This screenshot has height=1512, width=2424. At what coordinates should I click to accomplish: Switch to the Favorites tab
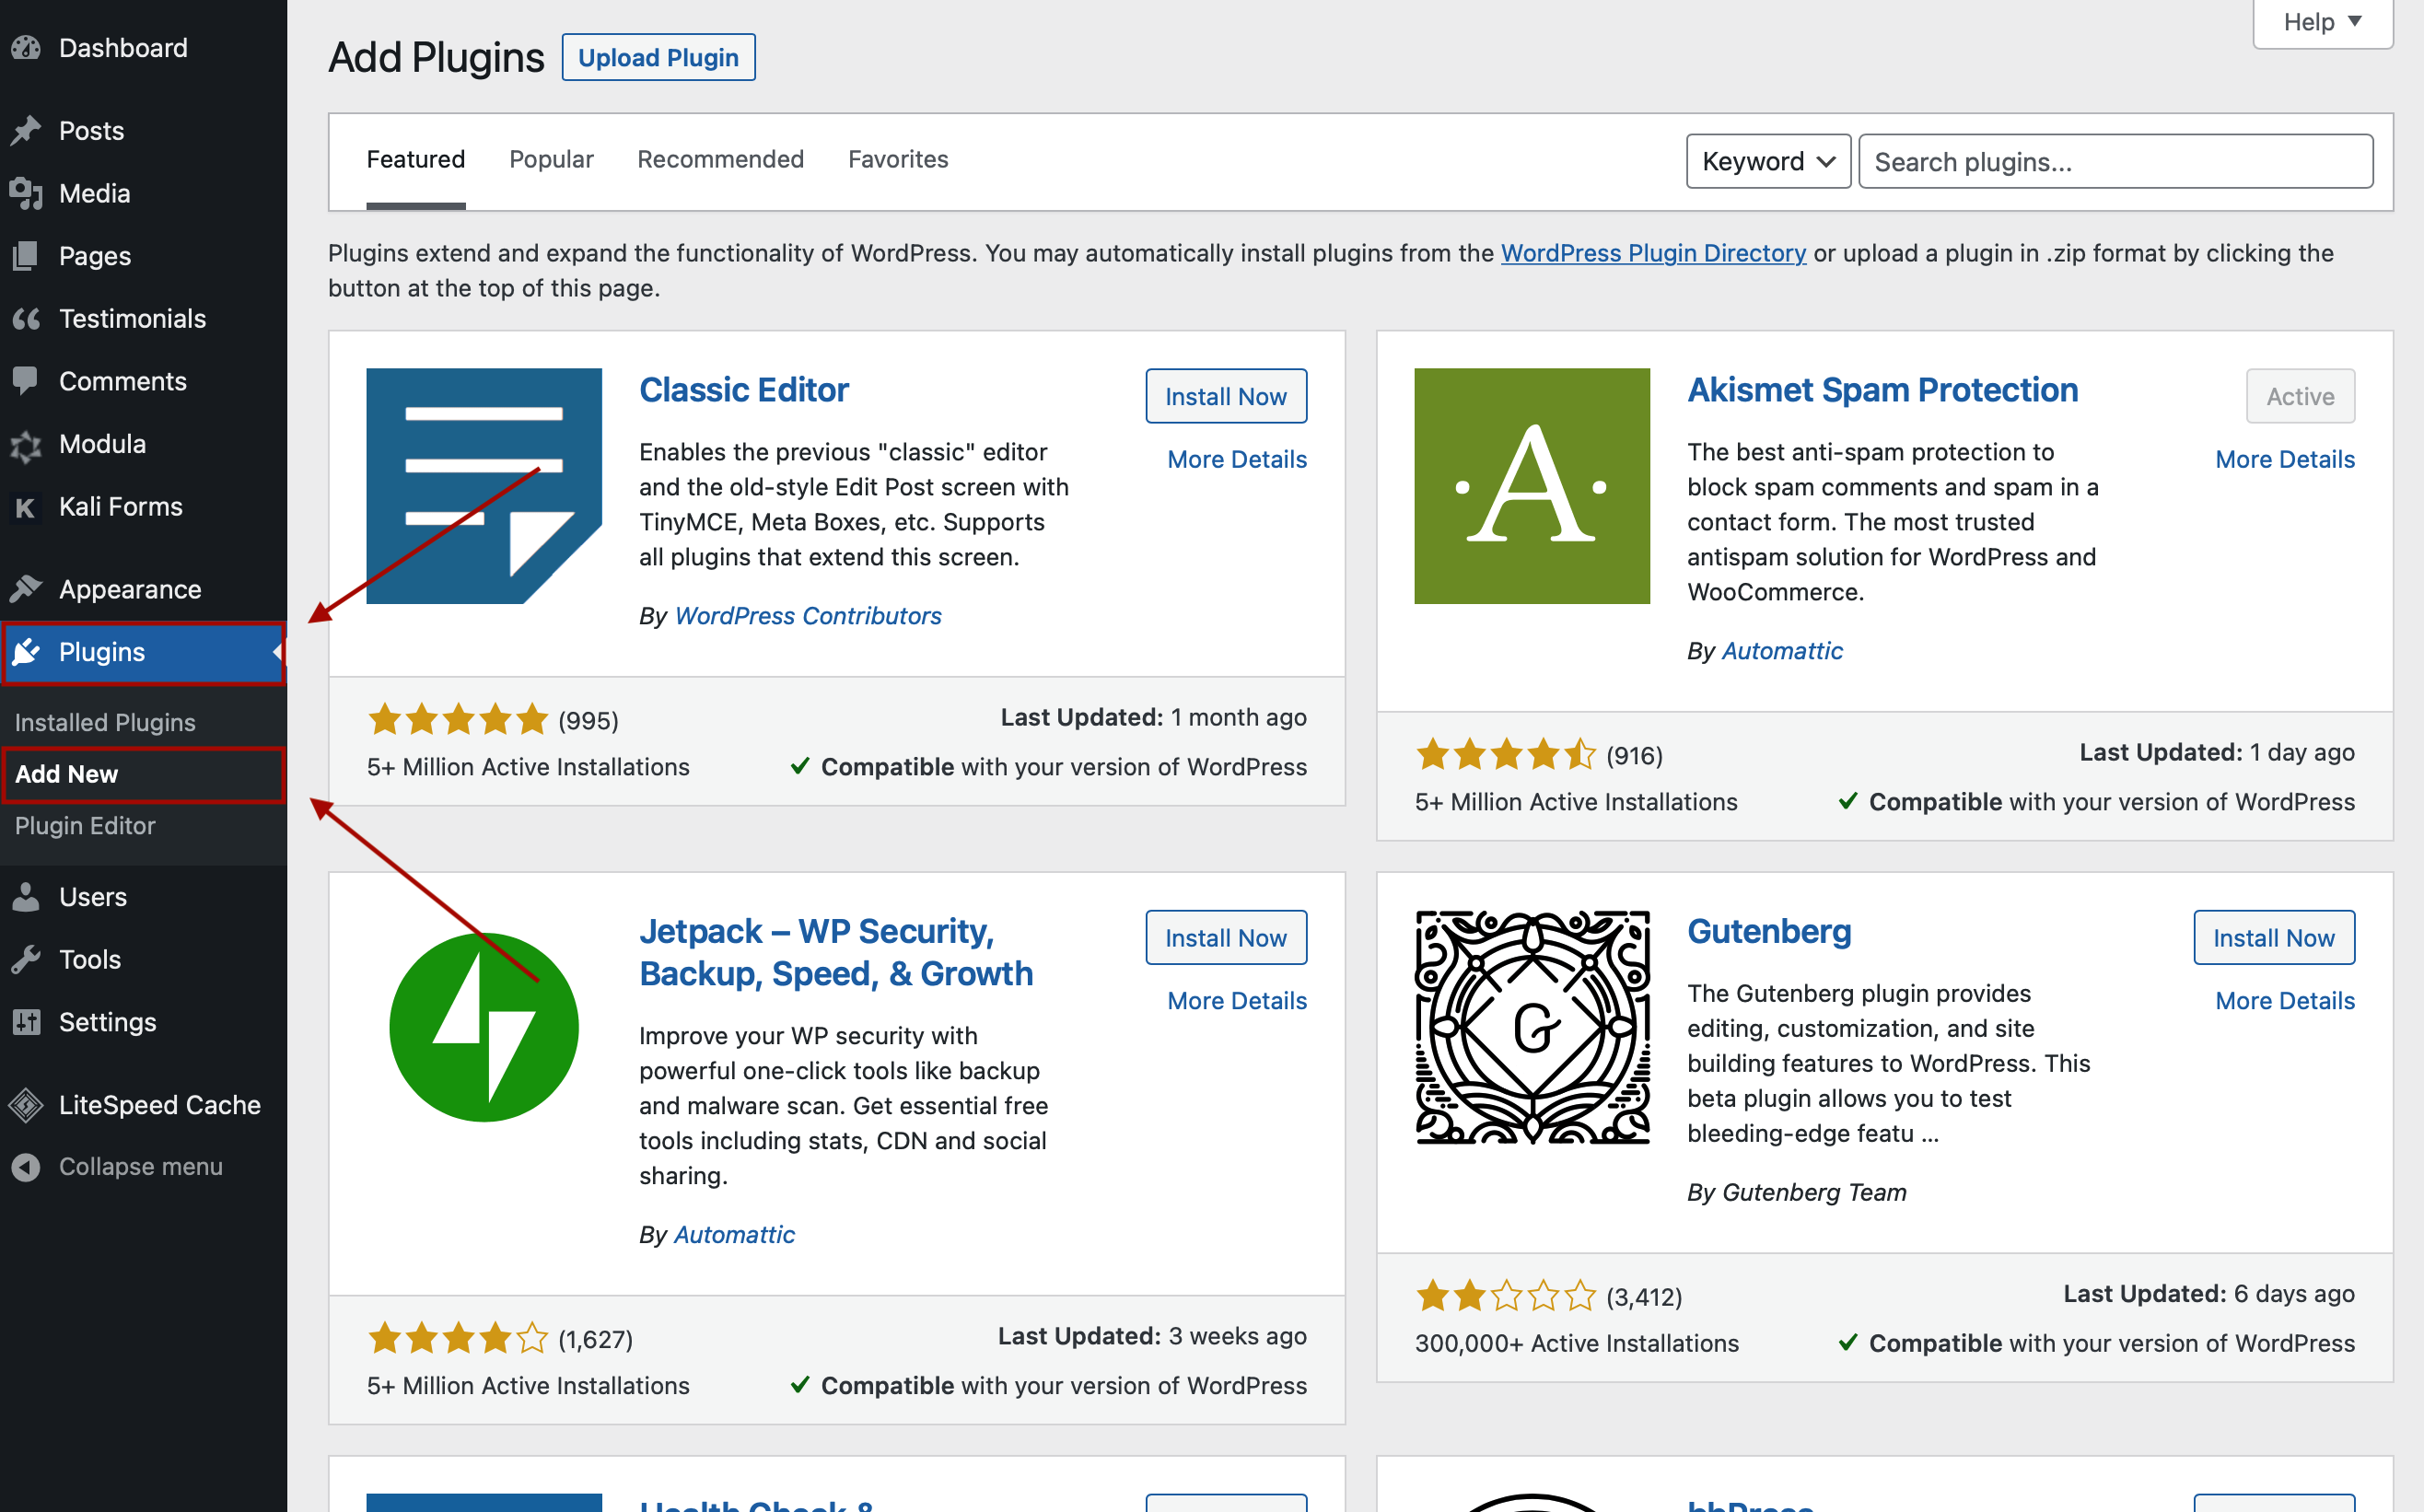[898, 159]
